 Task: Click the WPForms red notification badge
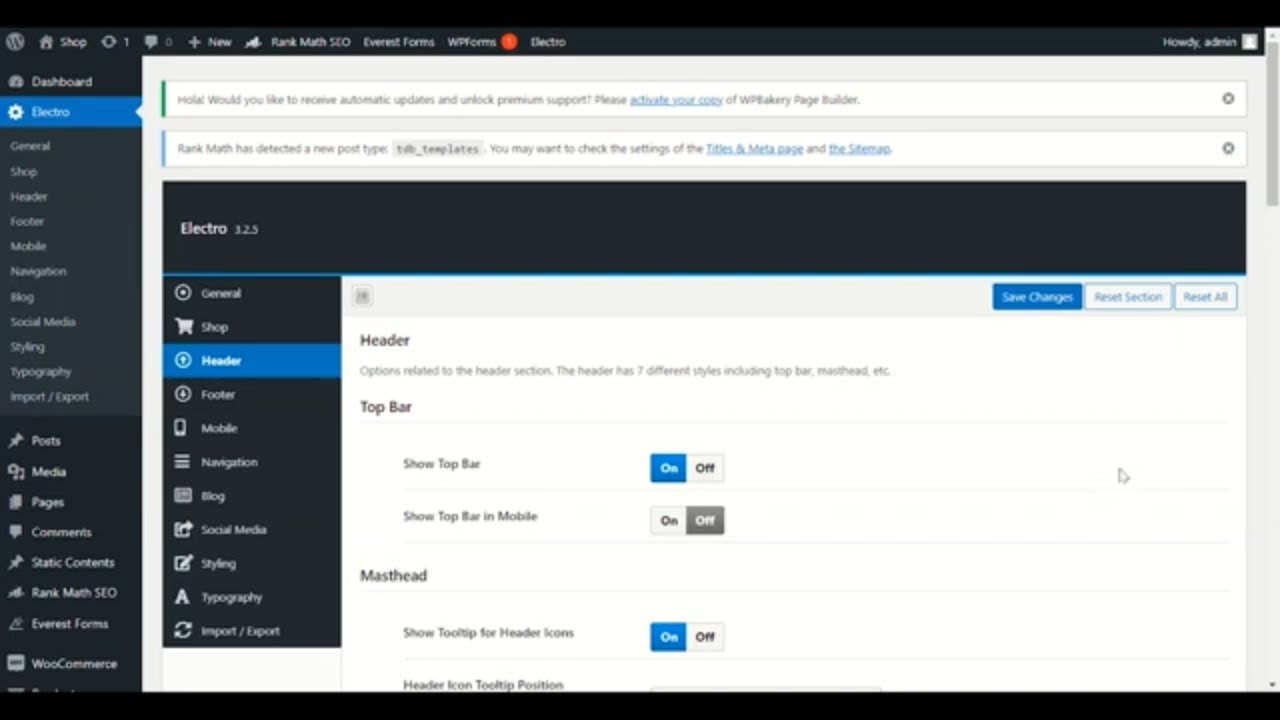click(x=509, y=42)
